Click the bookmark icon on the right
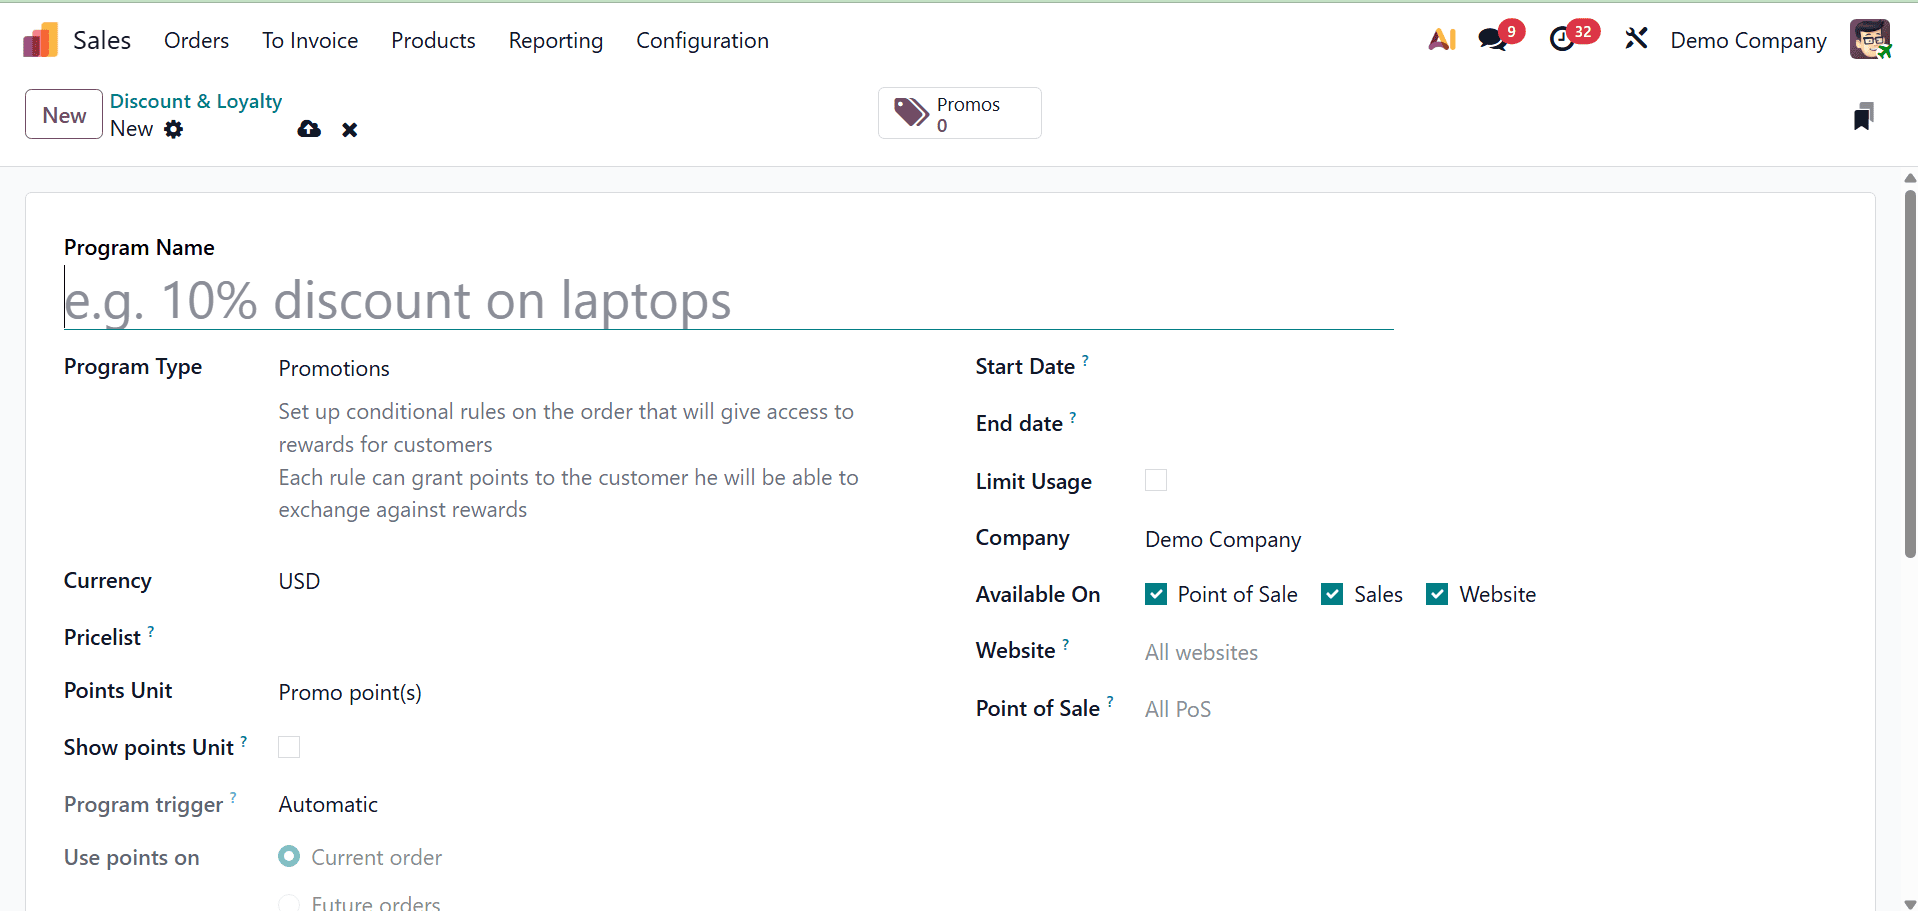 click(x=1864, y=115)
